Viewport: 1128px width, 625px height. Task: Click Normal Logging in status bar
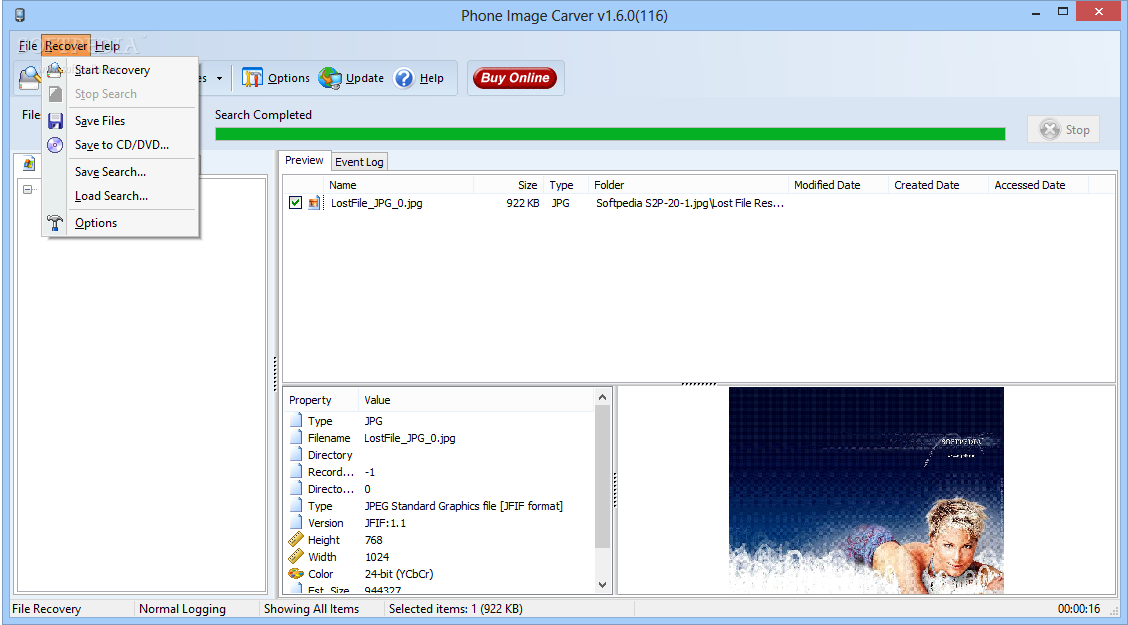(183, 609)
